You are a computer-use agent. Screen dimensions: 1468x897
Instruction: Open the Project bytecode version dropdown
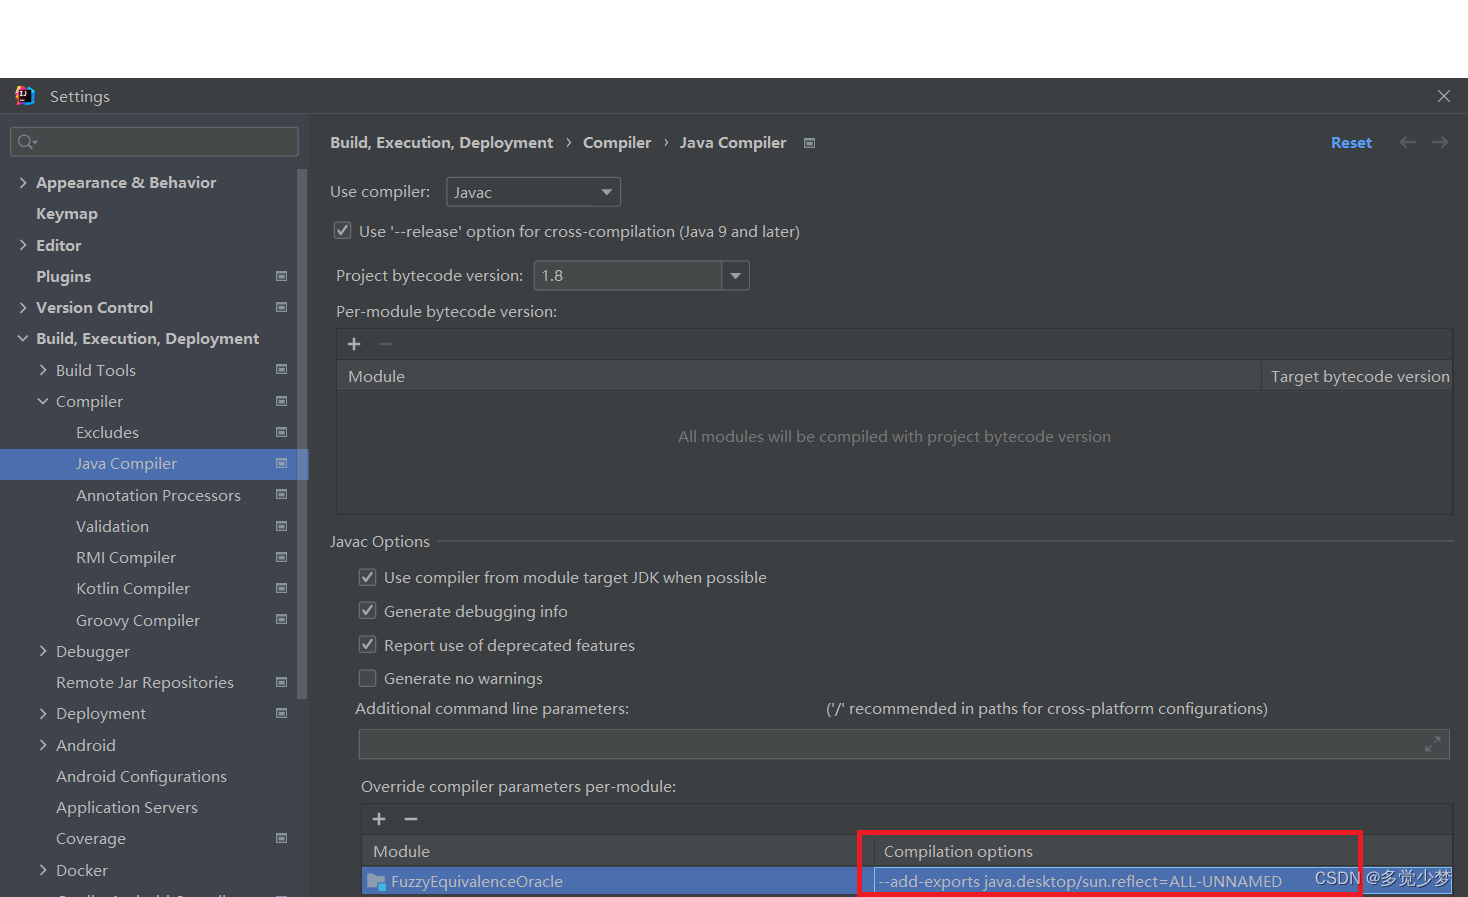pos(736,275)
